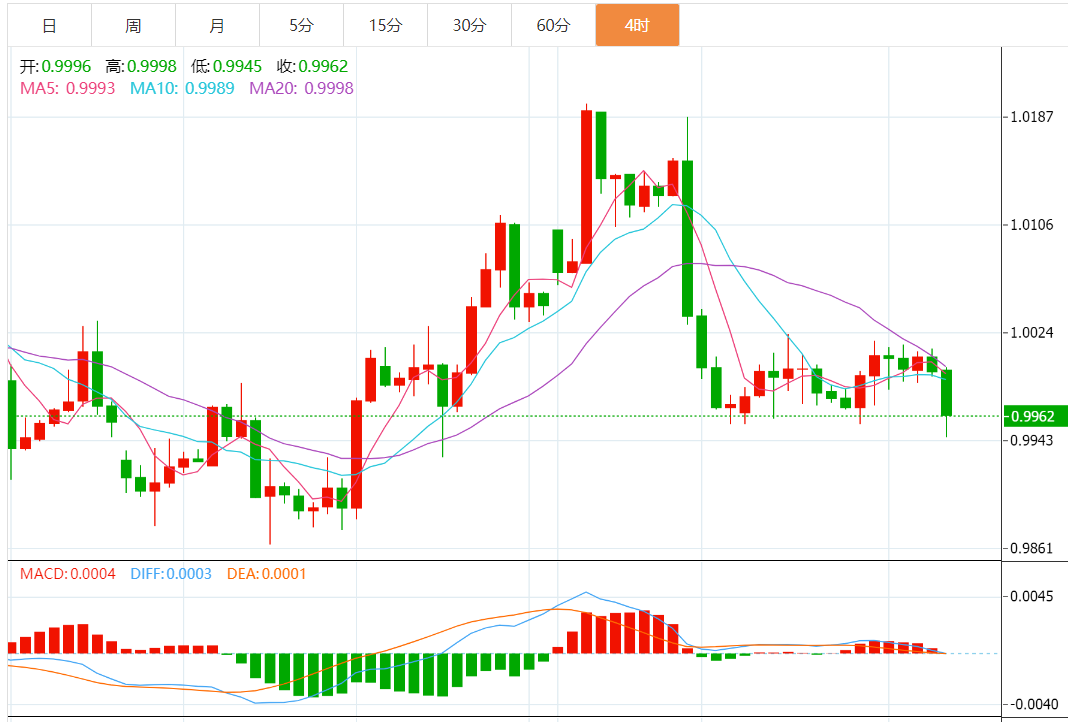
Task: Open the 月 monthly timeframe tab
Action: (x=217, y=25)
